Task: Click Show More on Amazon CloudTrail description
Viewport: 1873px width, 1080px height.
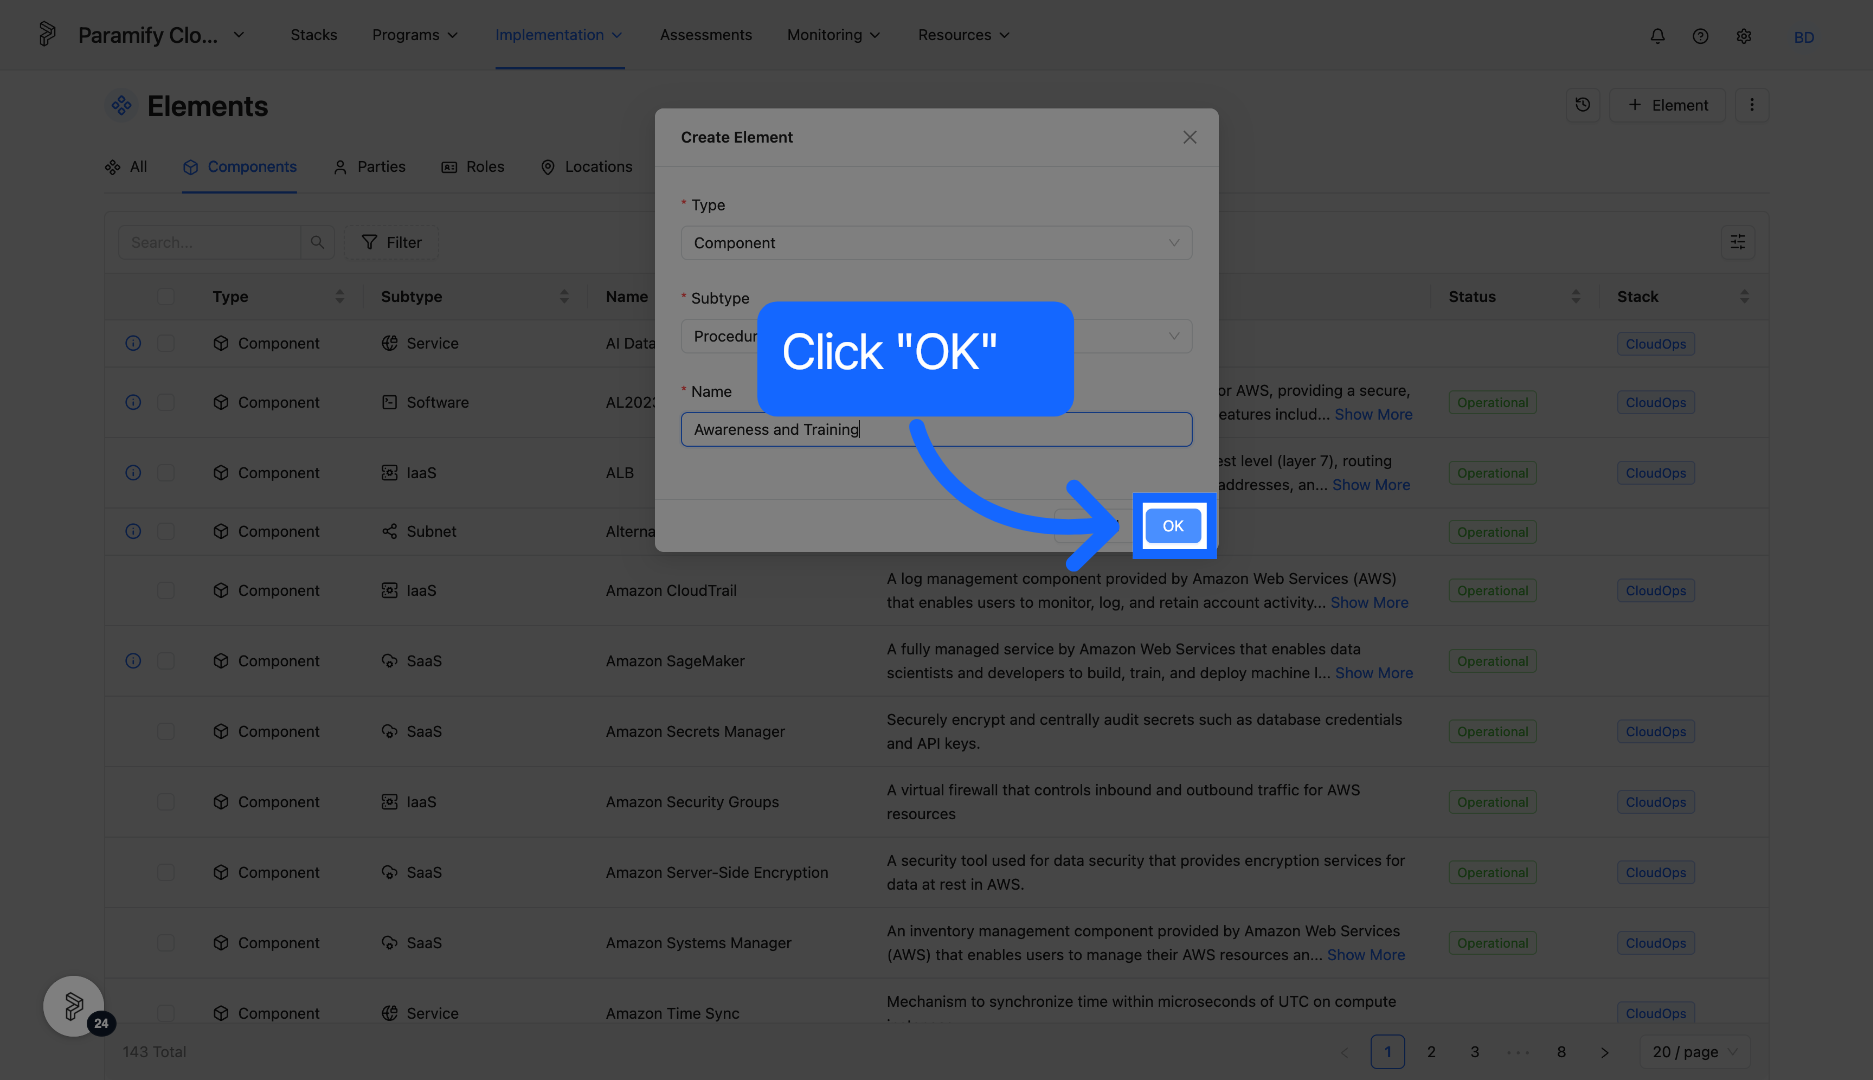Action: [x=1369, y=602]
